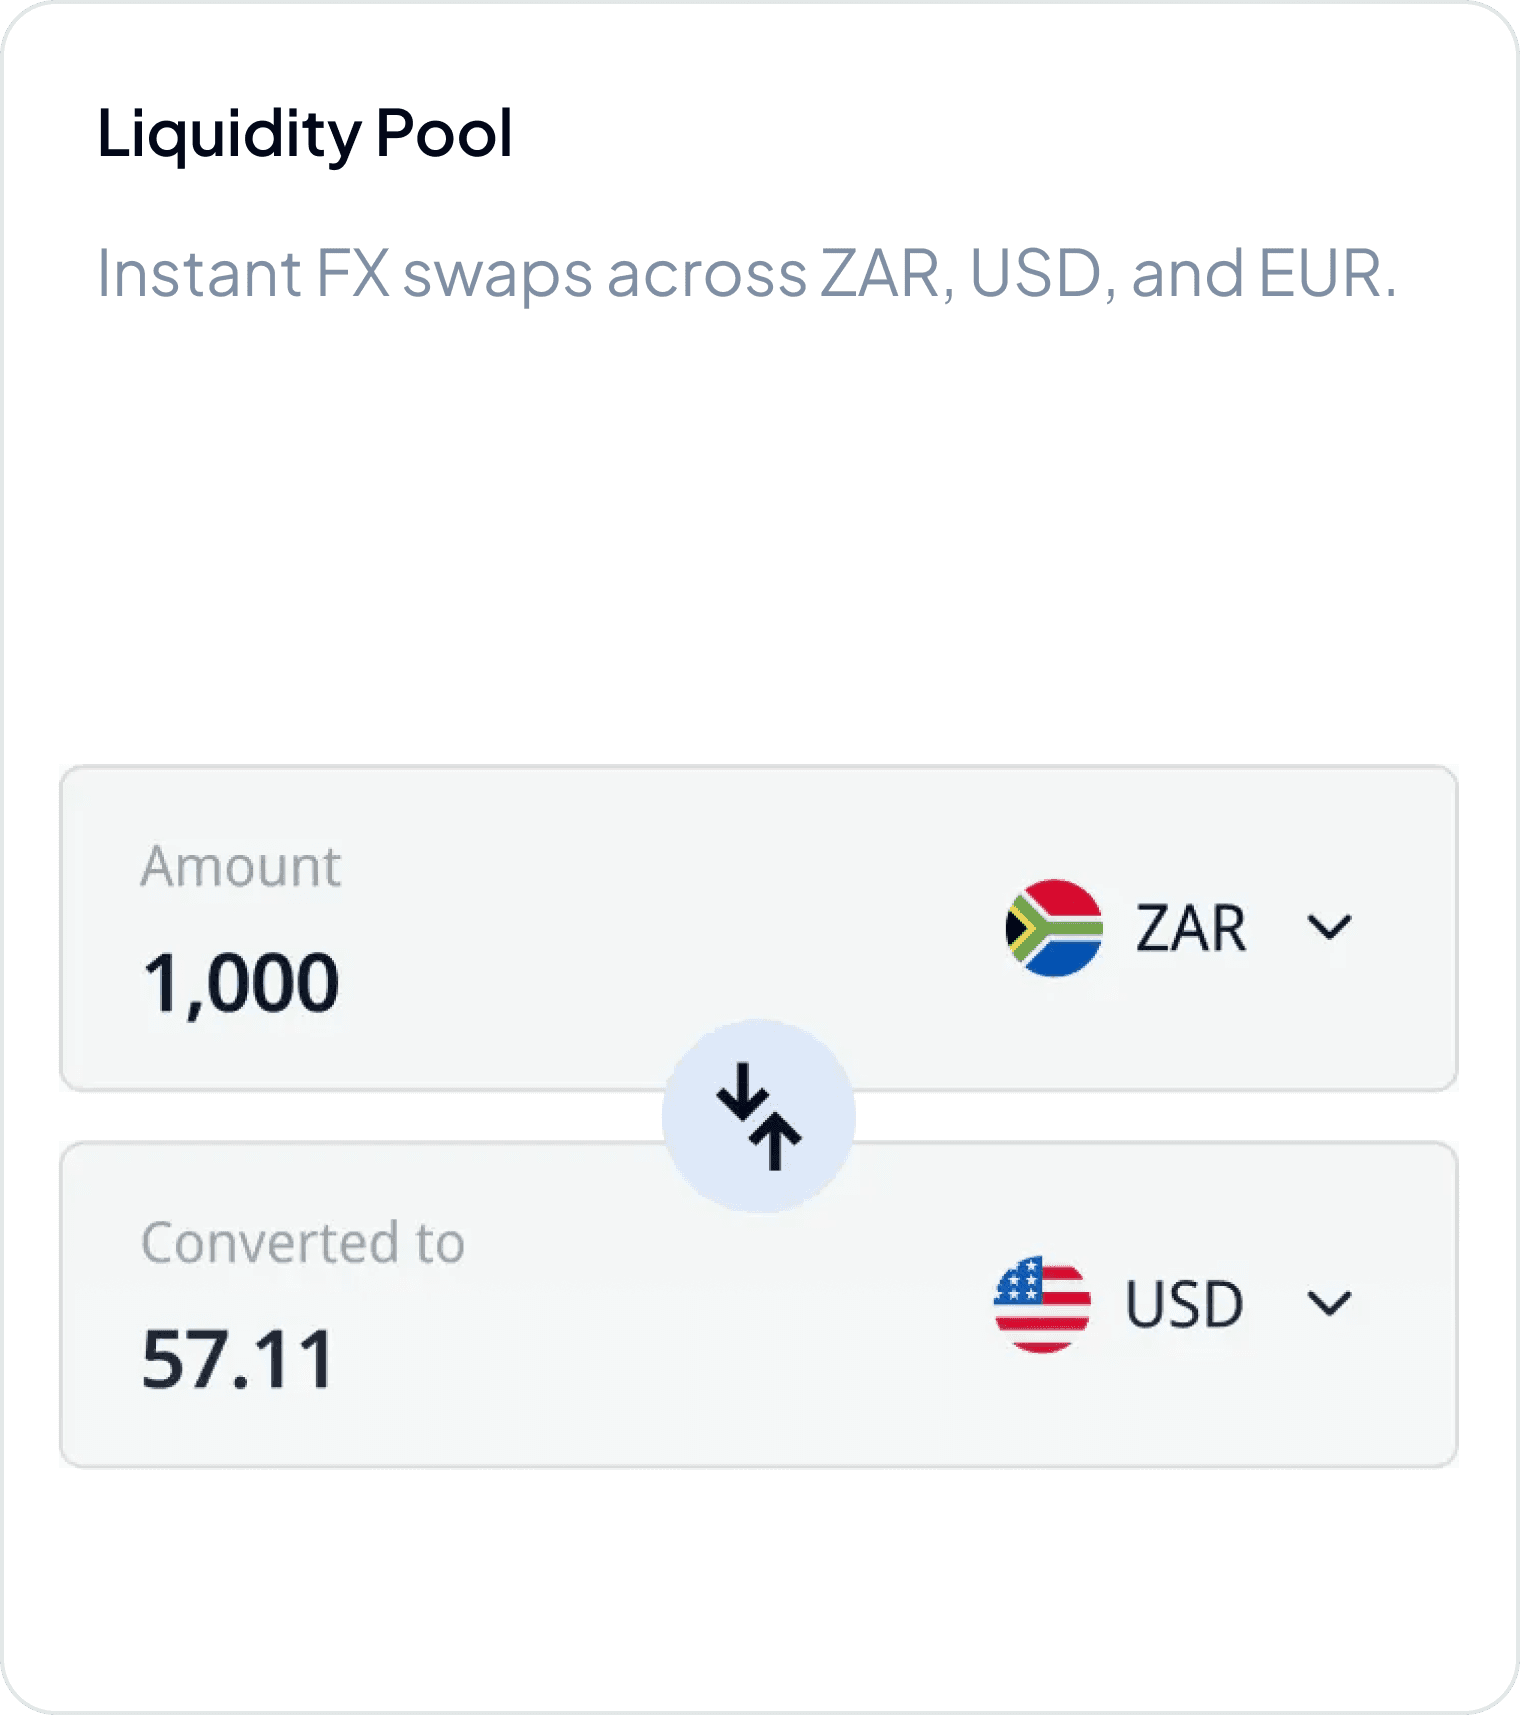Click the 57.11 converted value
Viewport: 1520px width, 1715px height.
(238, 1360)
